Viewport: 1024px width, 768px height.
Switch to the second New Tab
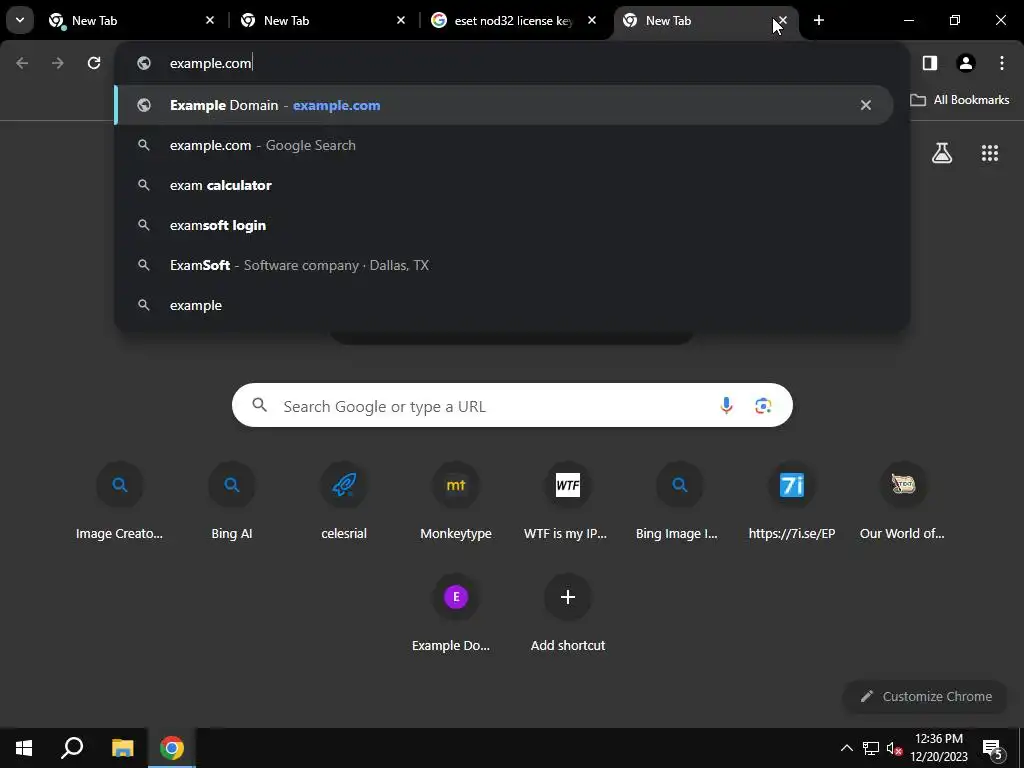323,21
